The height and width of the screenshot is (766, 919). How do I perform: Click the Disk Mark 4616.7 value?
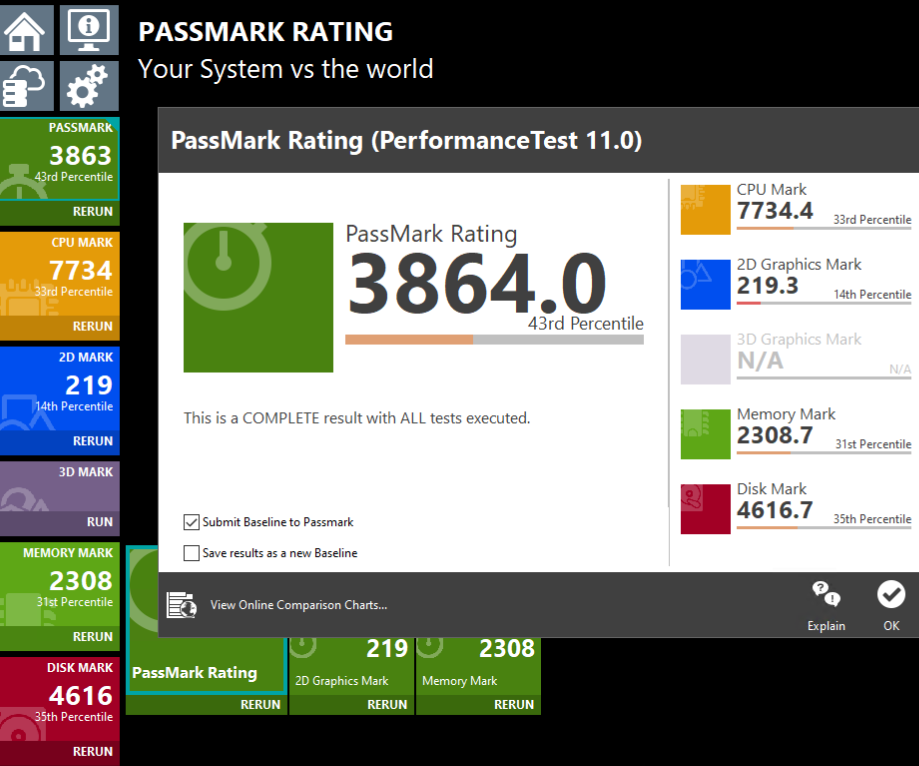click(x=775, y=510)
